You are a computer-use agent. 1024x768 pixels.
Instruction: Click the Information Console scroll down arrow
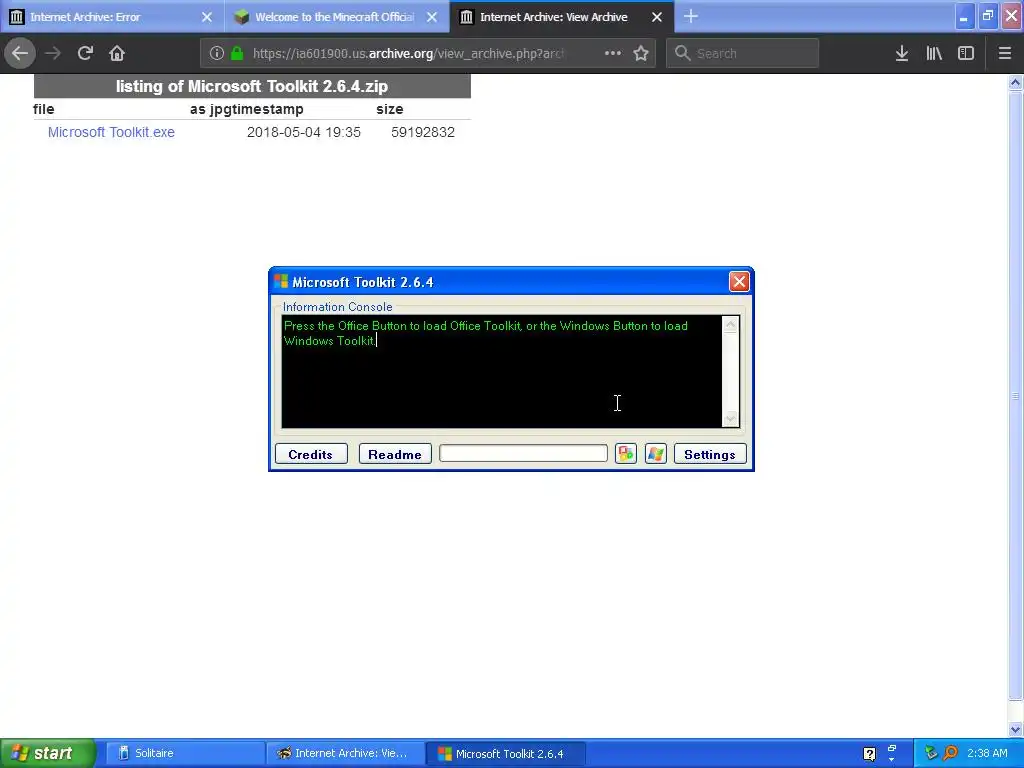[x=730, y=418]
